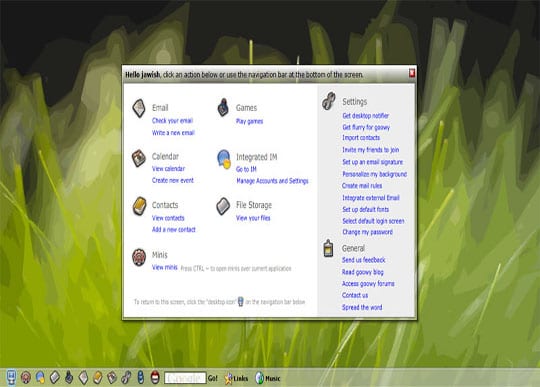Click the File Storage drive icon in panel
Viewport: 540px width, 387px height.
coord(223,206)
